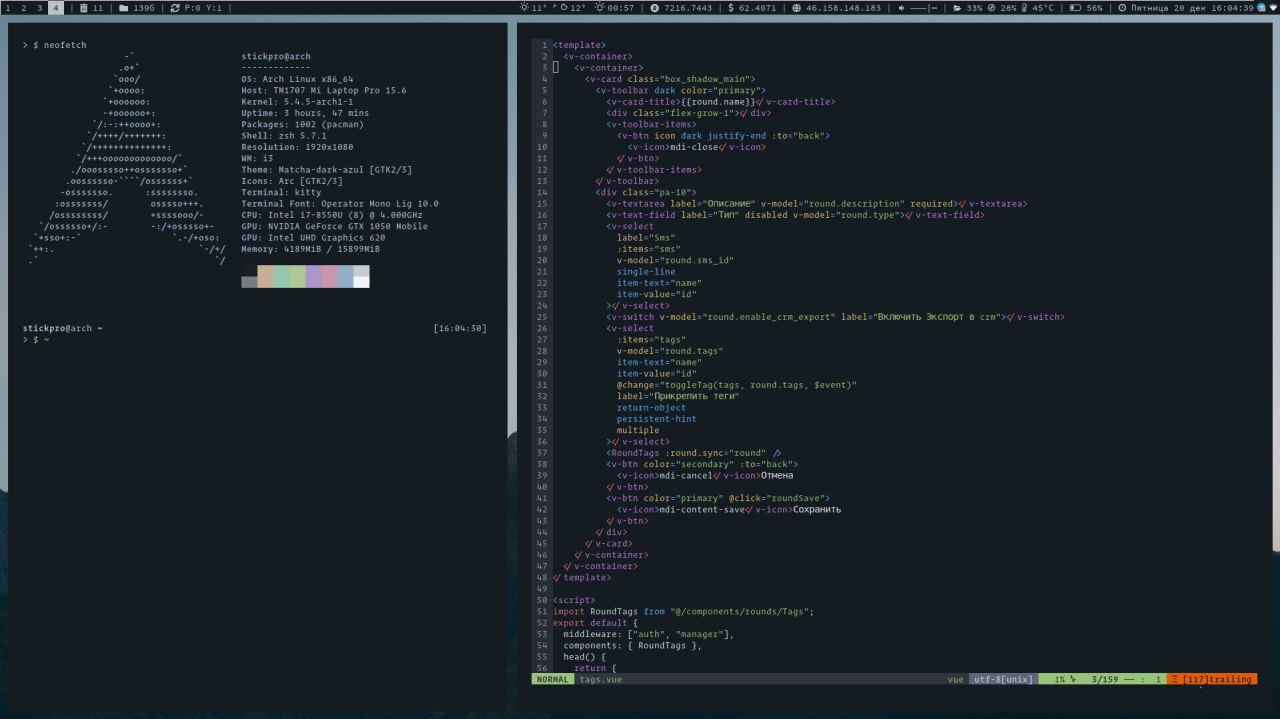Image resolution: width=1280 pixels, height=719 pixels.
Task: Click the package updates refresh icon
Action: tap(175, 7)
